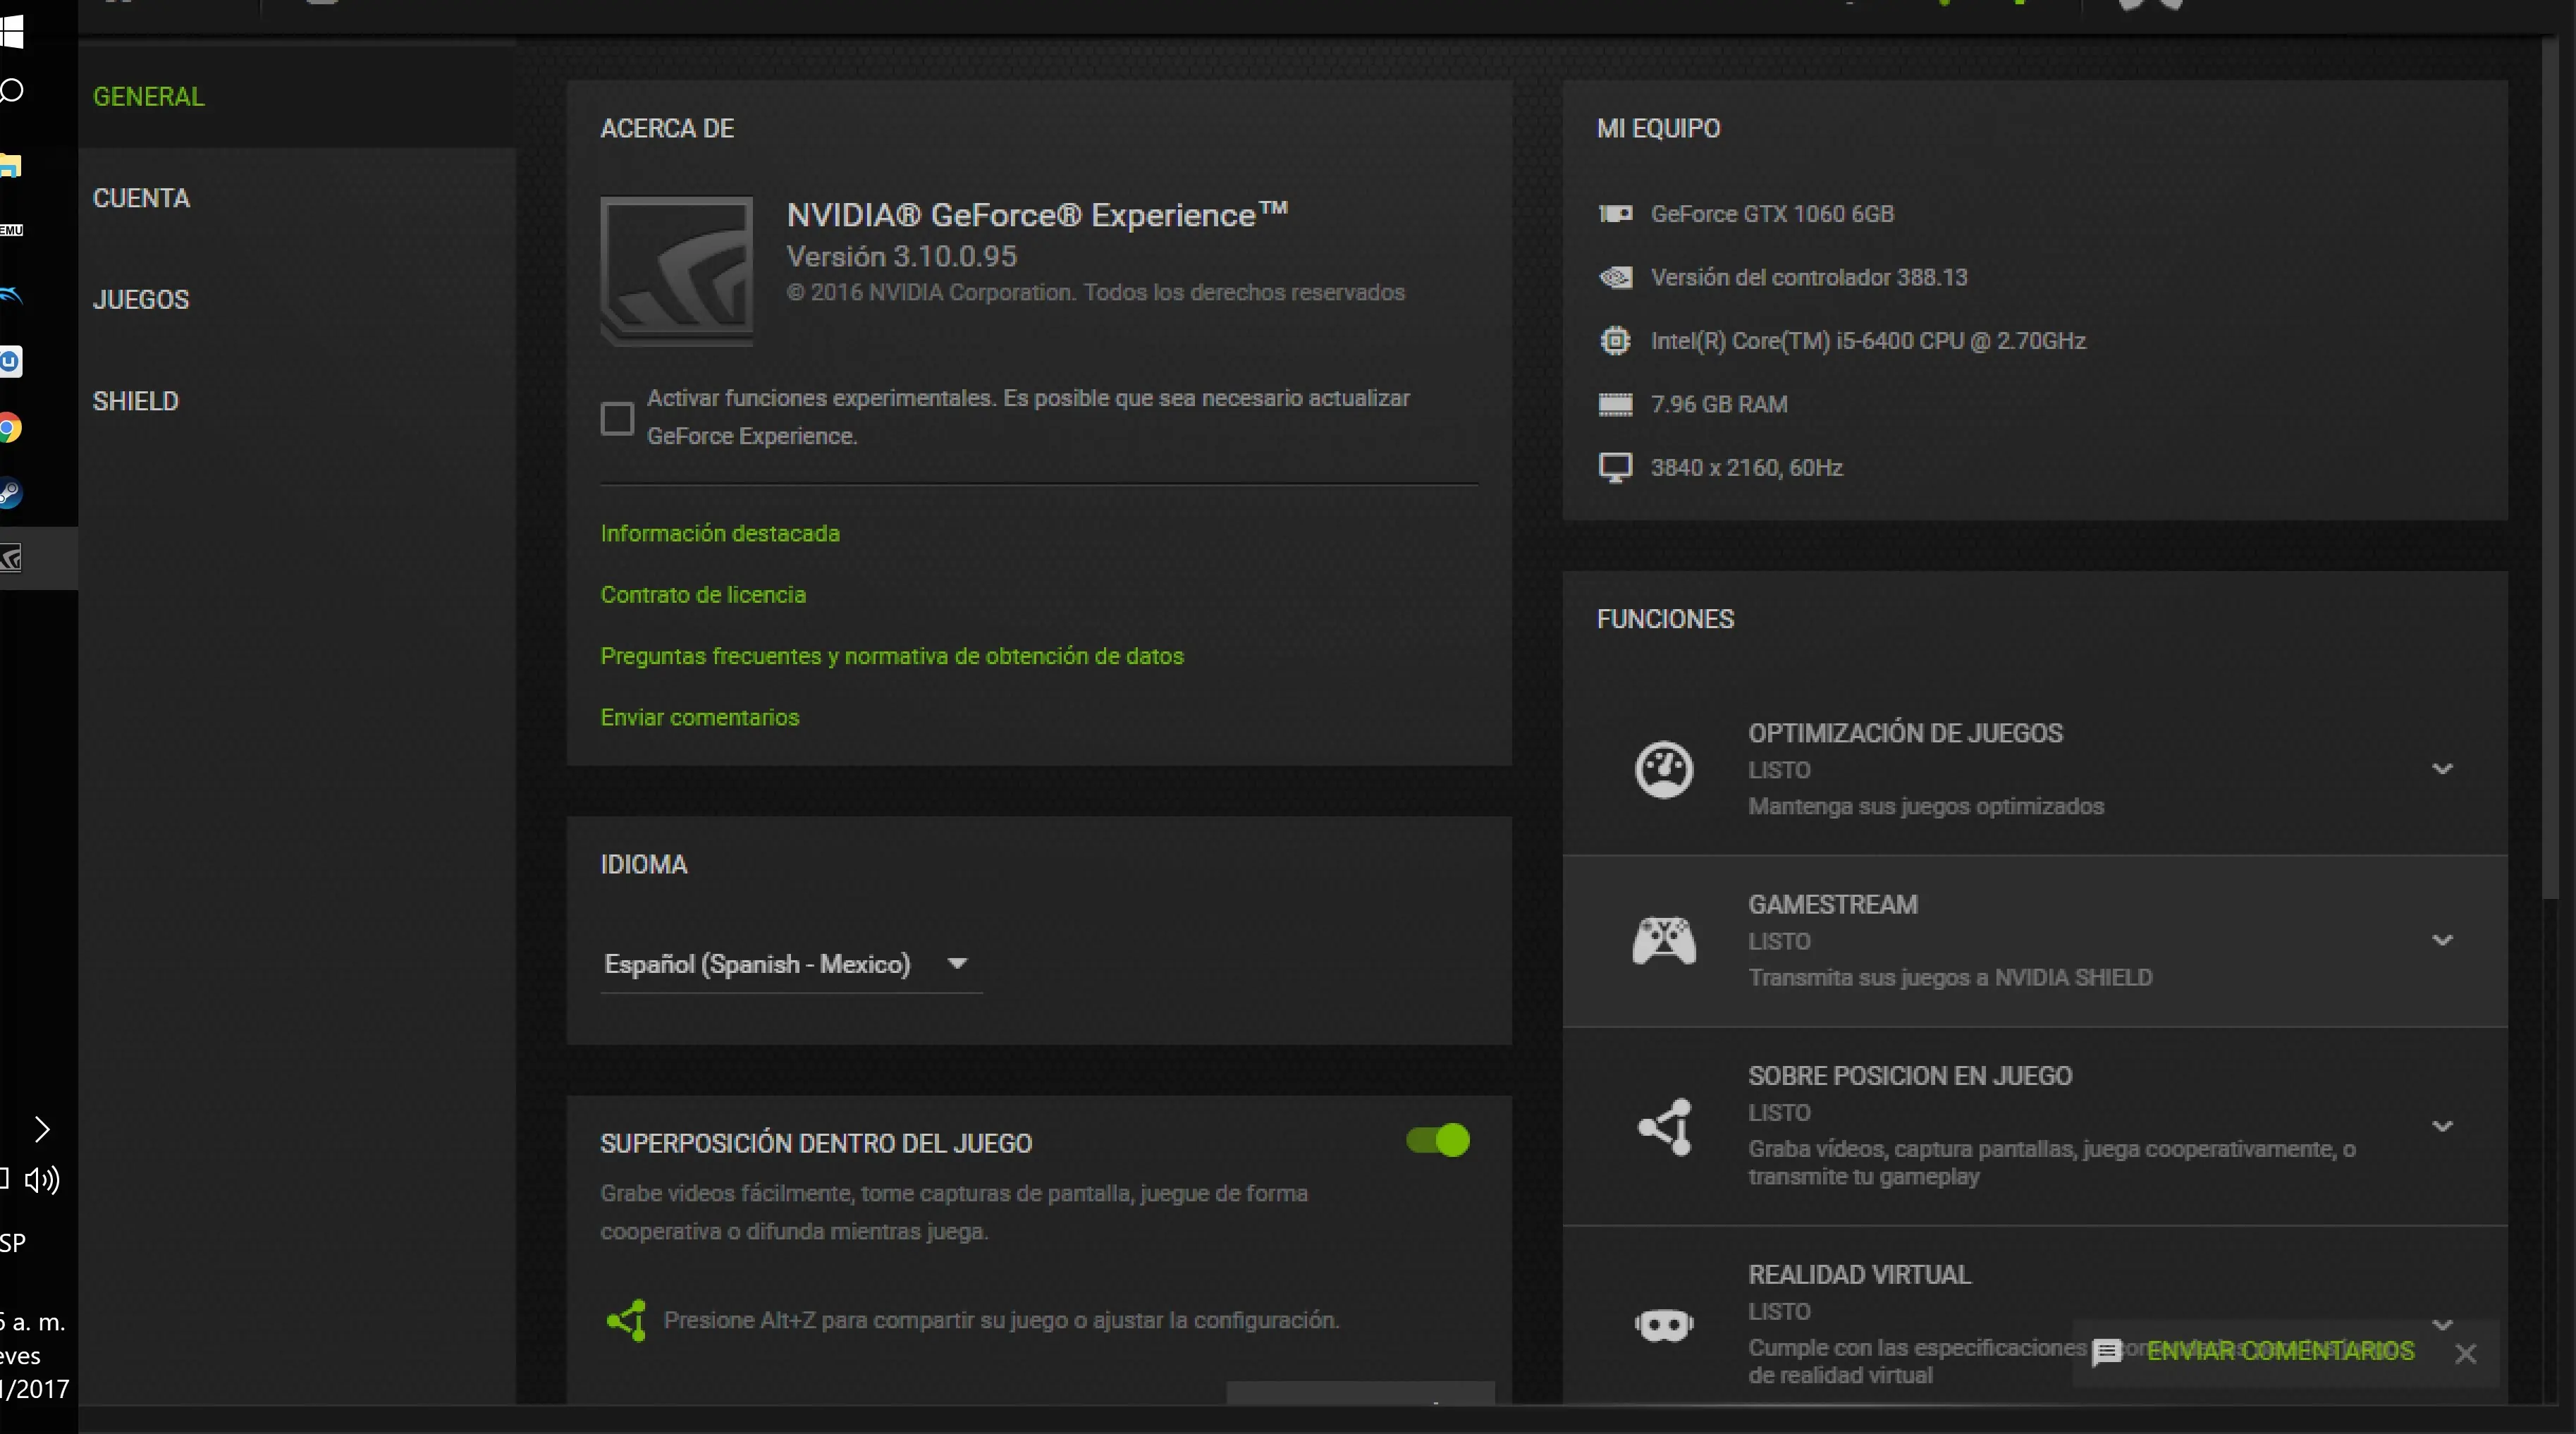This screenshot has width=2576, height=1434.
Task: Expand the Realidad virtual chevron
Action: [2442, 1324]
